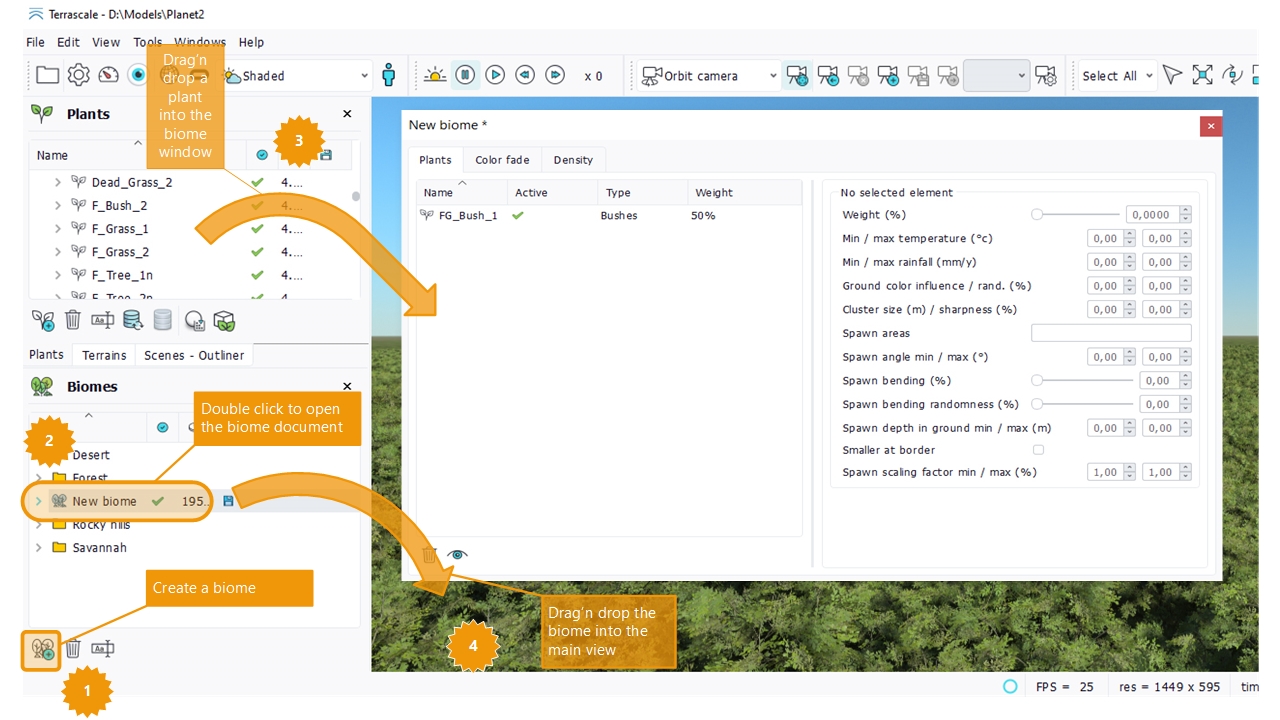The image size is (1280, 720).
Task: Click the Create a biome icon
Action: 42,649
